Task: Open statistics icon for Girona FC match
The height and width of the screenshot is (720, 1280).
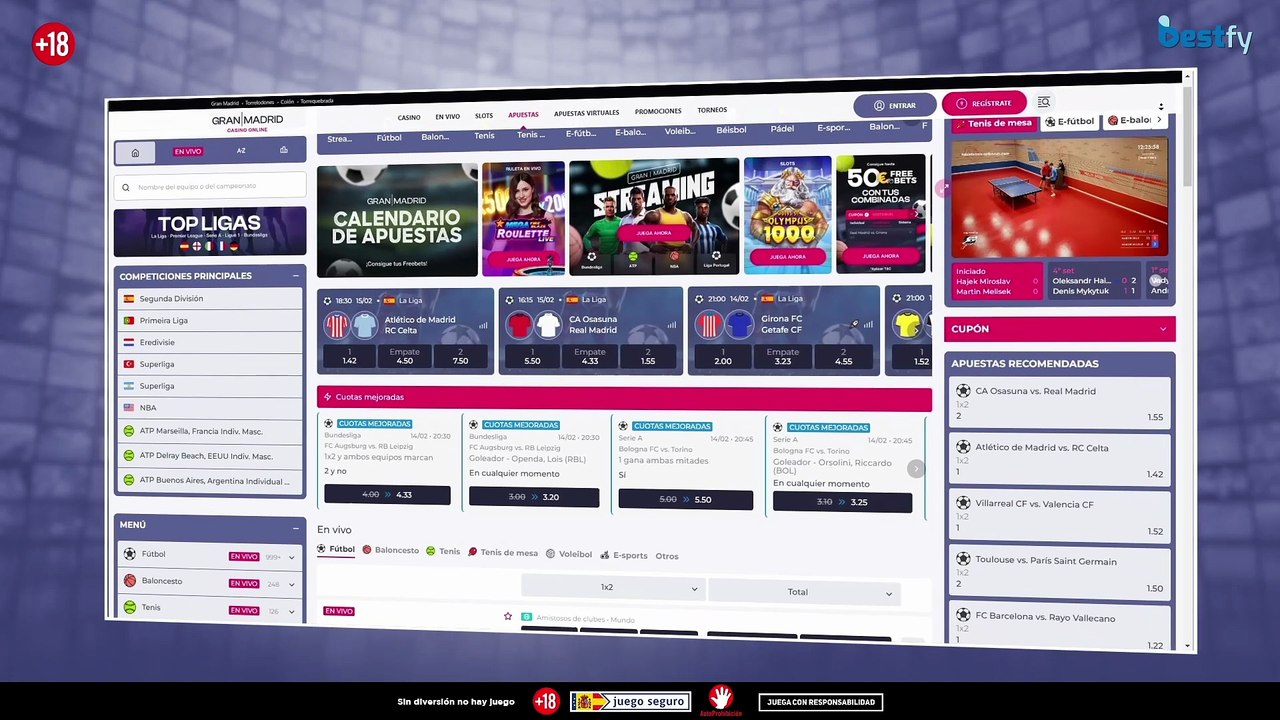Action: [x=867, y=324]
